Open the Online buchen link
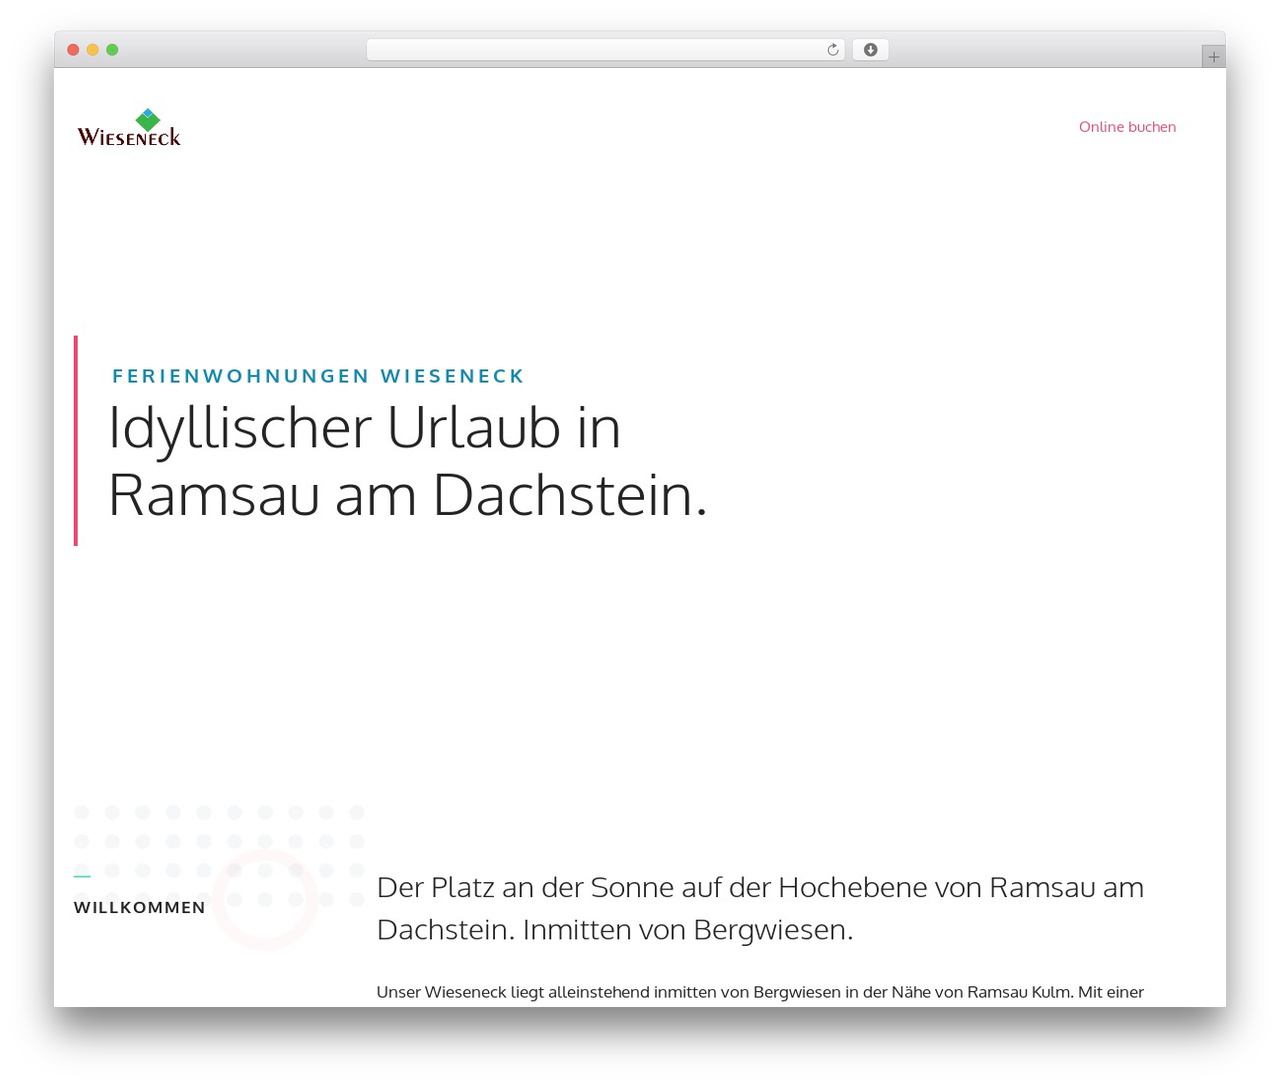This screenshot has width=1280, height=1084. click(x=1127, y=127)
